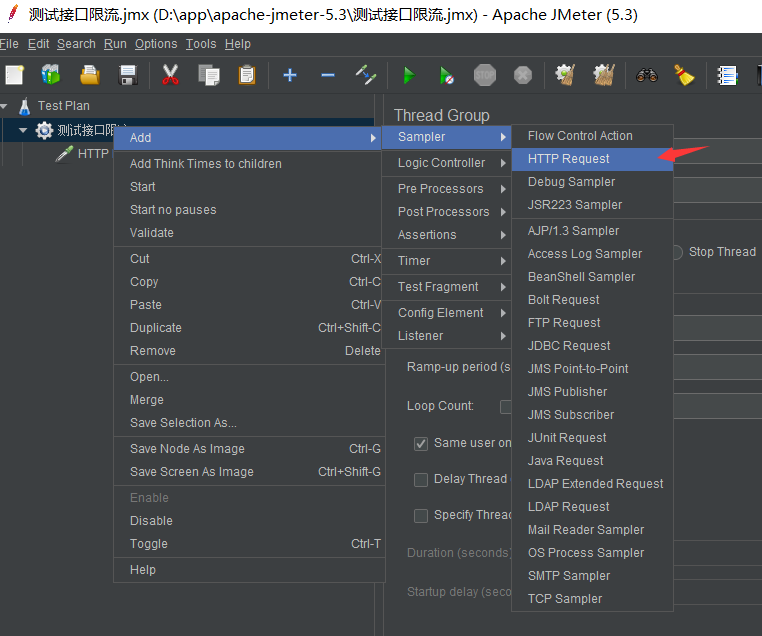Viewport: 762px width, 636px height.
Task: Open the Function helper list icon
Action: (x=727, y=75)
